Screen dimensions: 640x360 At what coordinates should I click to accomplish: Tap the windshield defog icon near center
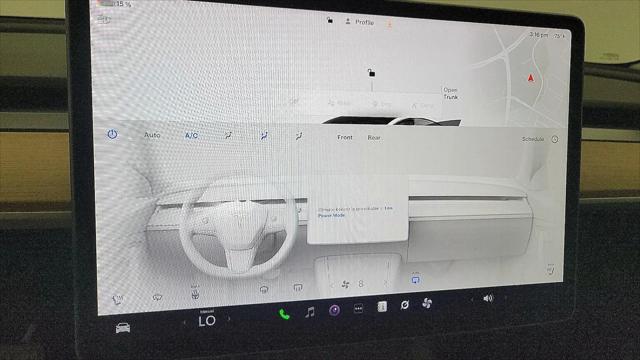click(264, 289)
